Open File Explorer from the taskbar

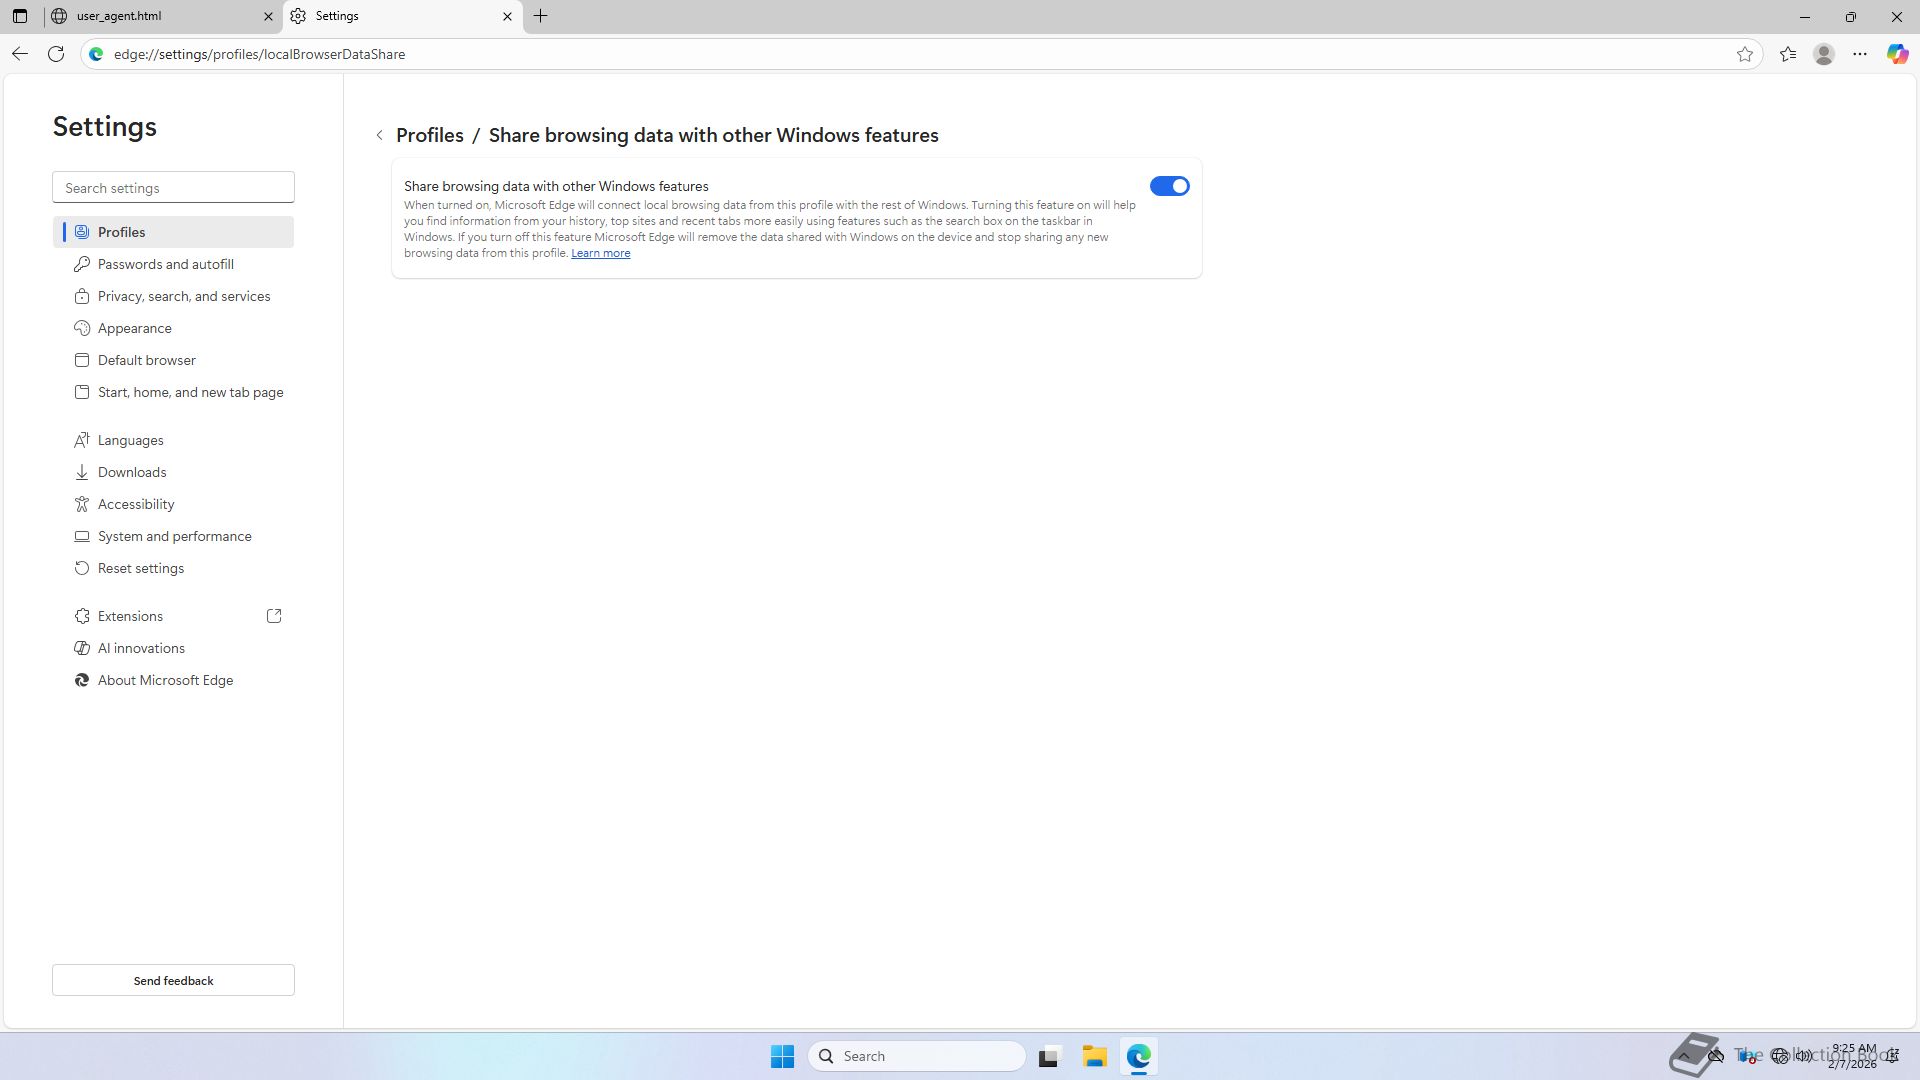pos(1094,1056)
